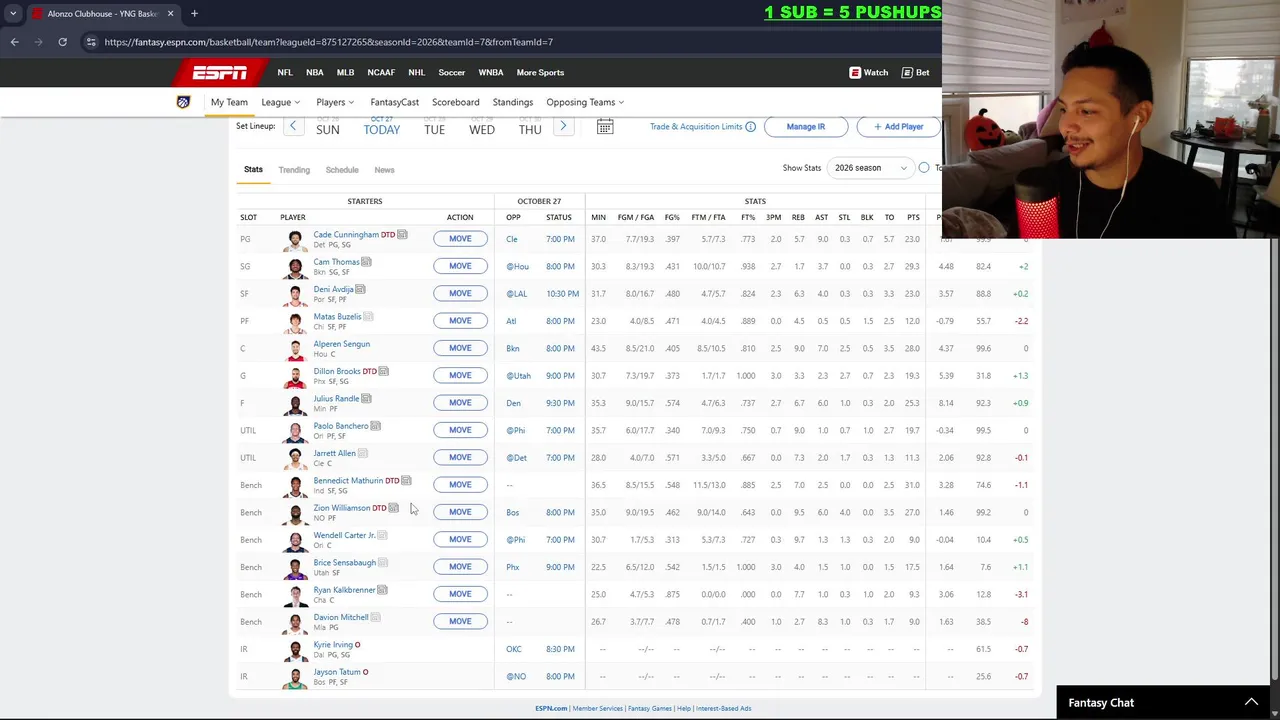Select SUN in the lineup day selector
The image size is (1280, 720).
[328, 127]
